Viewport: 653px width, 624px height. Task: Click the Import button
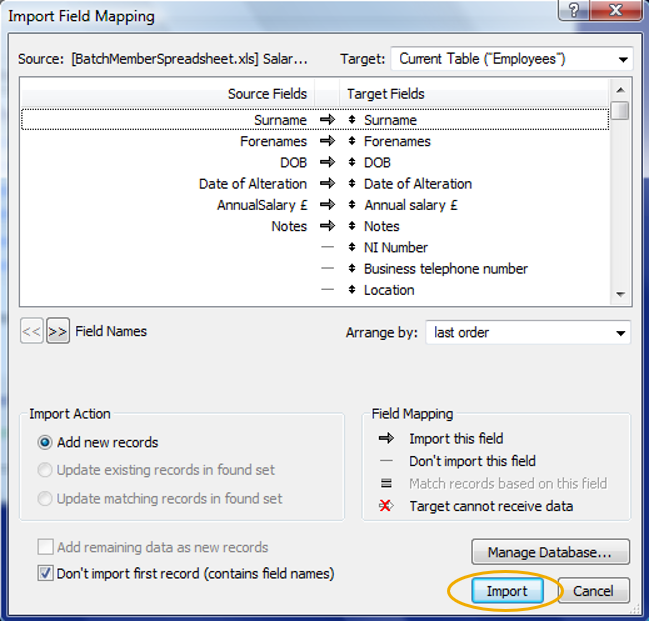506,591
